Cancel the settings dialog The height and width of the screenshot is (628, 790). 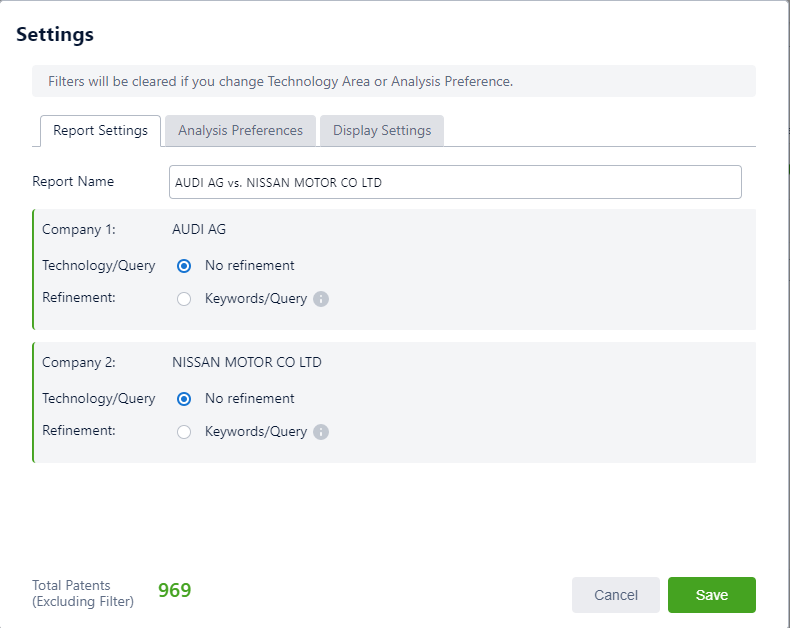pyautogui.click(x=615, y=595)
